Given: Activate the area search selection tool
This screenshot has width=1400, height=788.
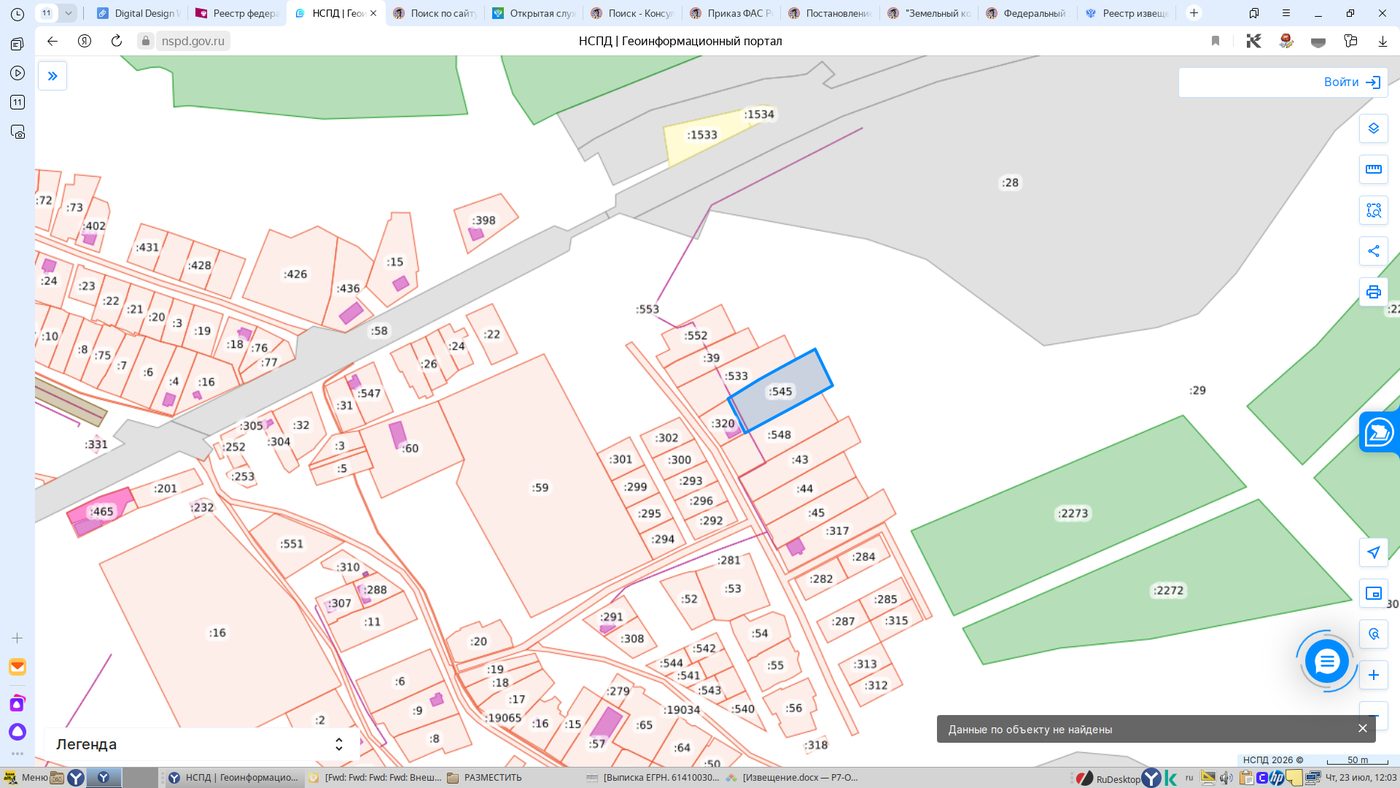Looking at the screenshot, I should coord(1373,210).
